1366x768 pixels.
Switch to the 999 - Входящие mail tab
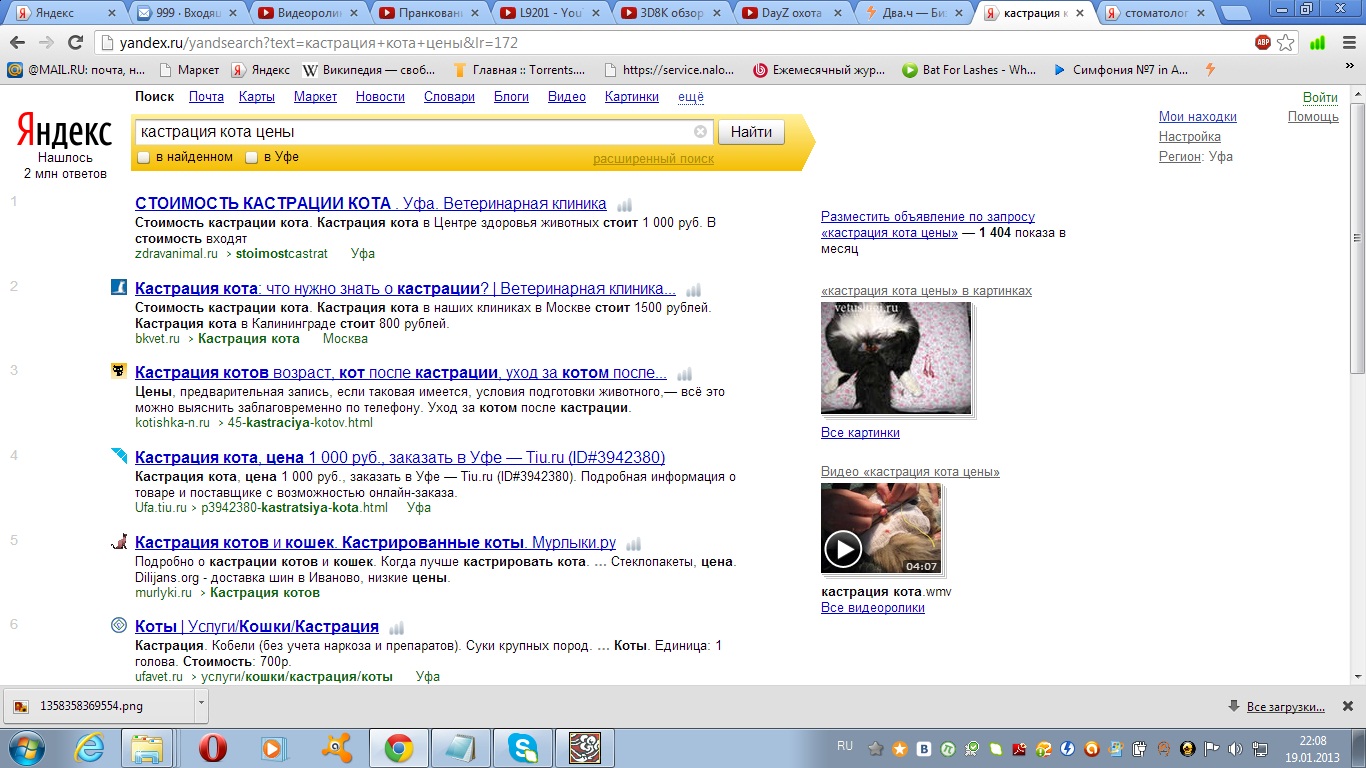(186, 13)
